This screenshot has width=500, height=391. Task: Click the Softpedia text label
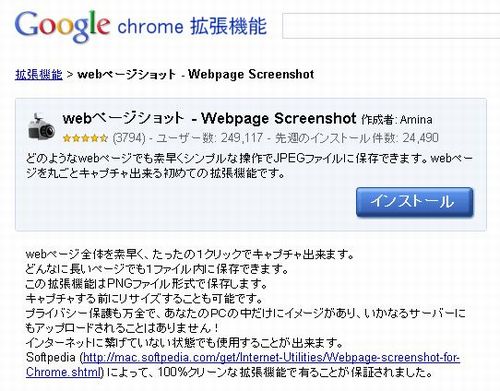pyautogui.click(x=51, y=358)
